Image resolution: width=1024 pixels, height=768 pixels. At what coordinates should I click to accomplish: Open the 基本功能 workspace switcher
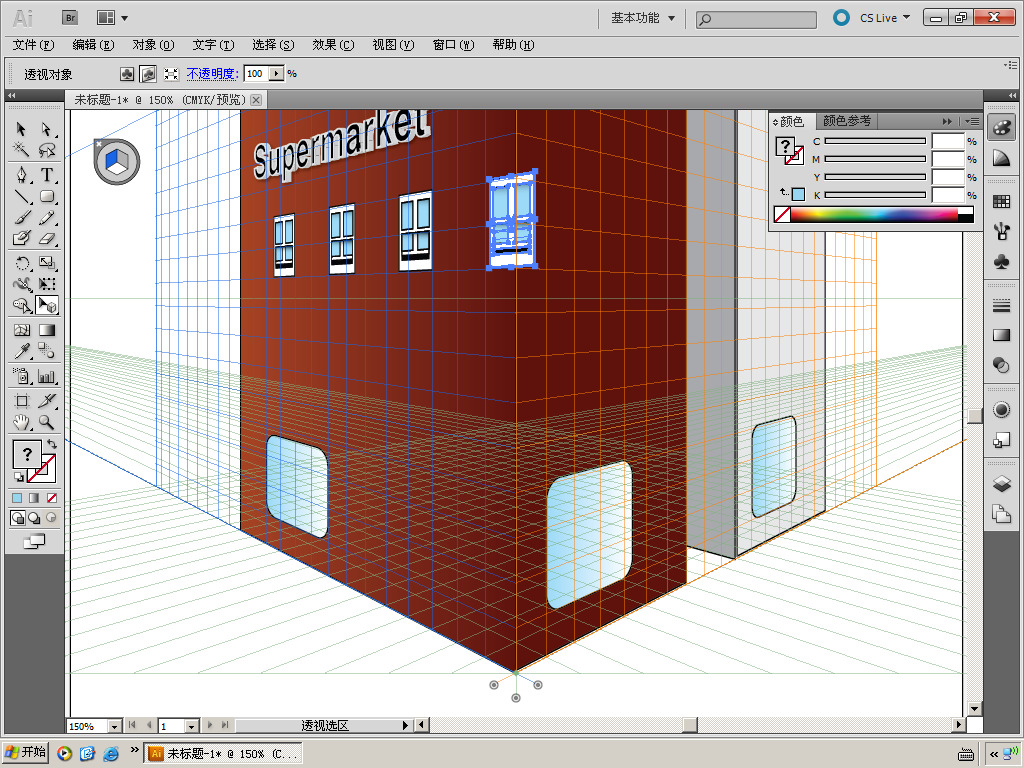(643, 18)
